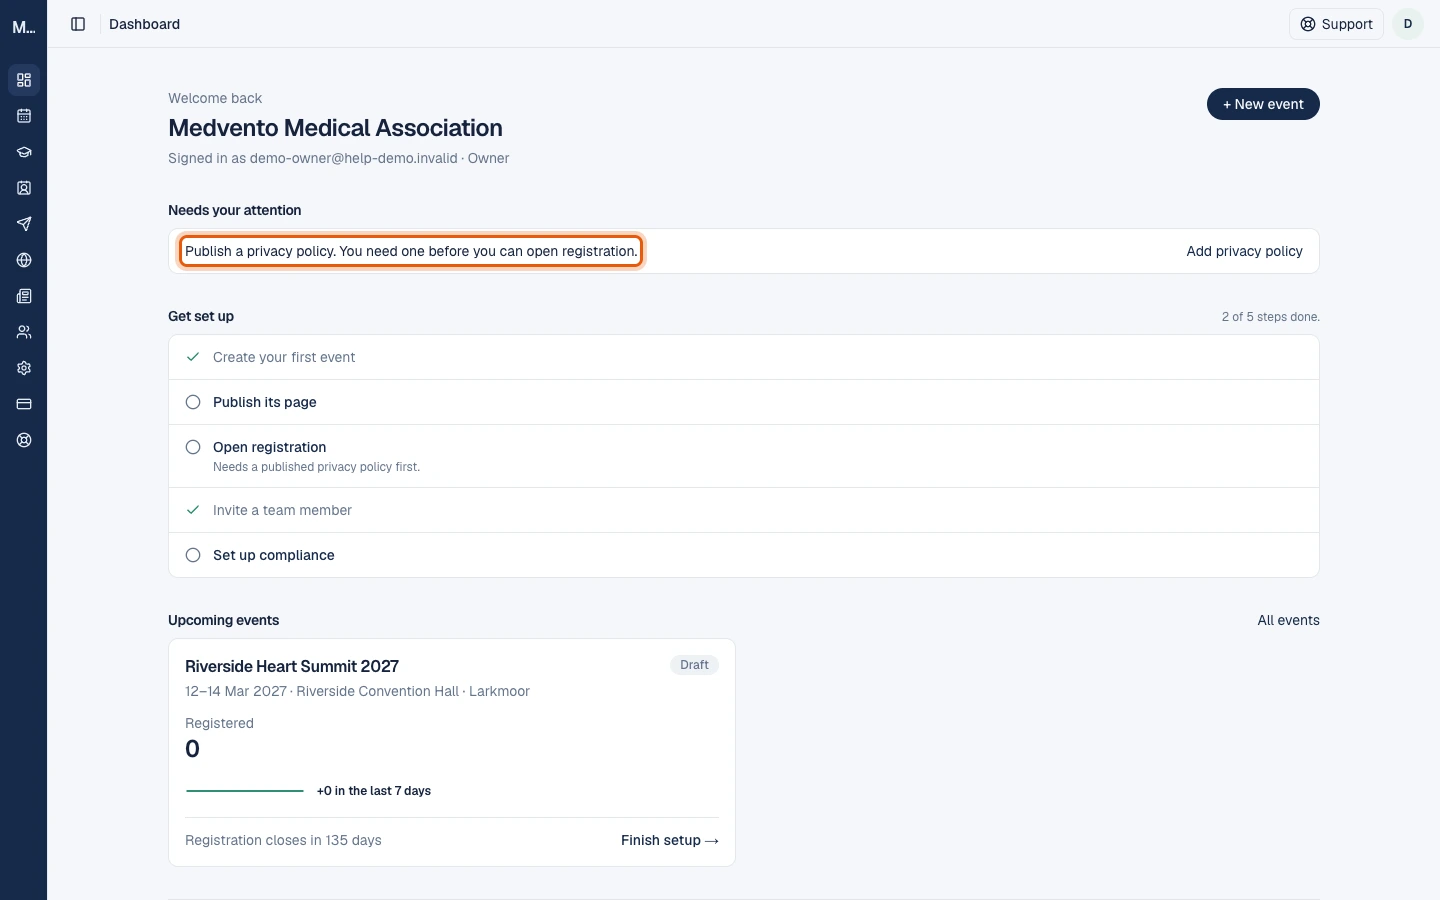Open the Set up compliance step
The image size is (1440, 900).
(744, 555)
